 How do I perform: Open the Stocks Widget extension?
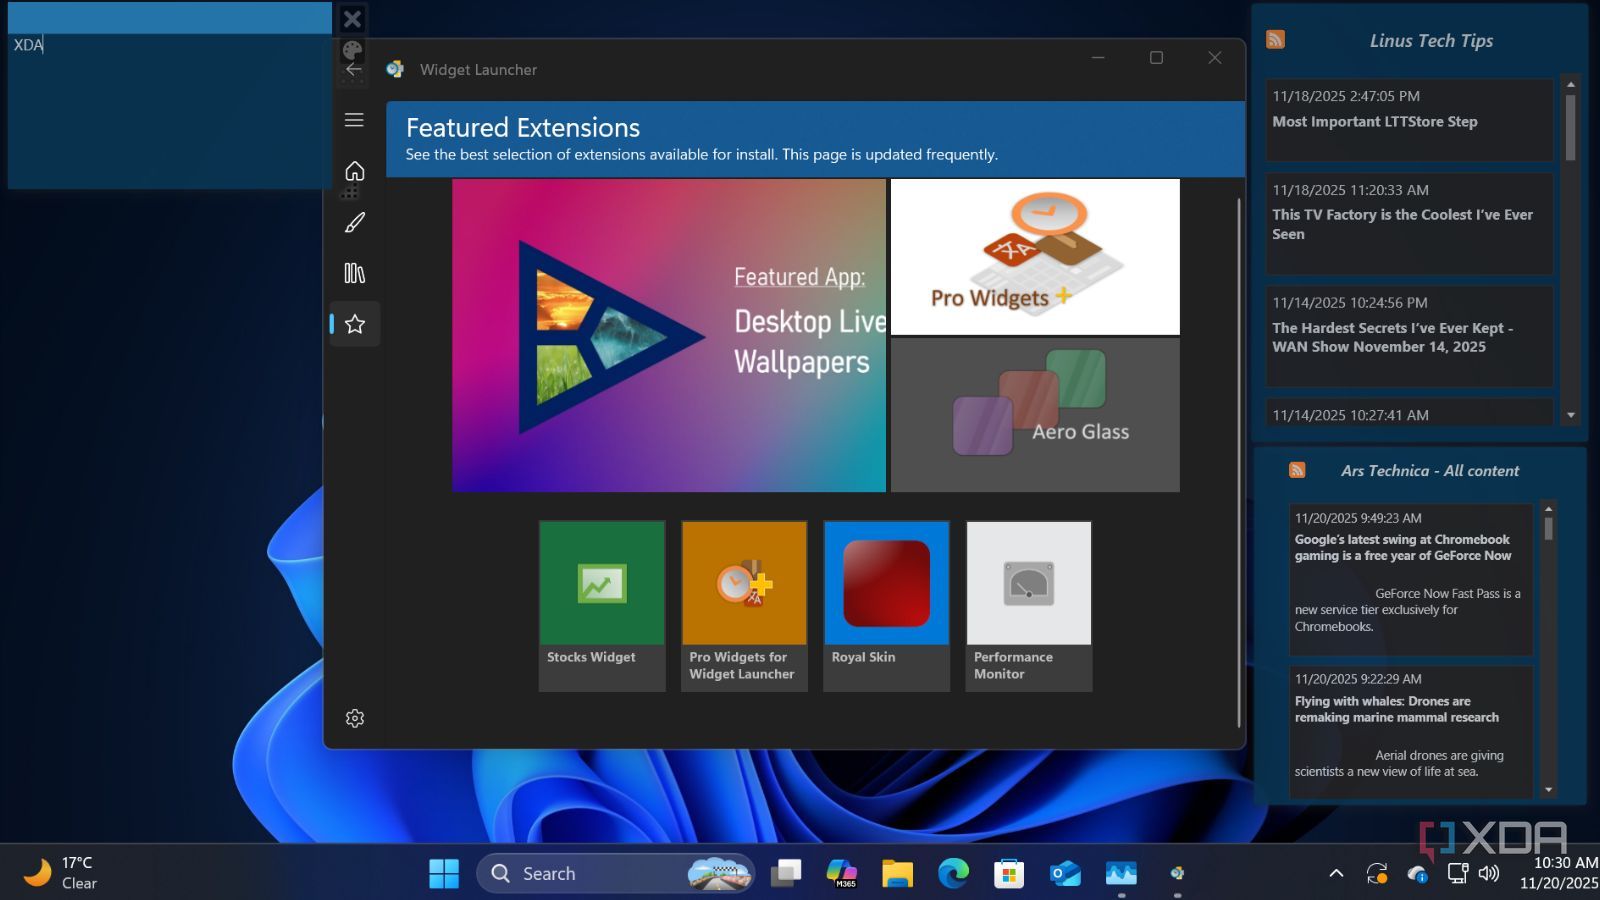pyautogui.click(x=601, y=605)
